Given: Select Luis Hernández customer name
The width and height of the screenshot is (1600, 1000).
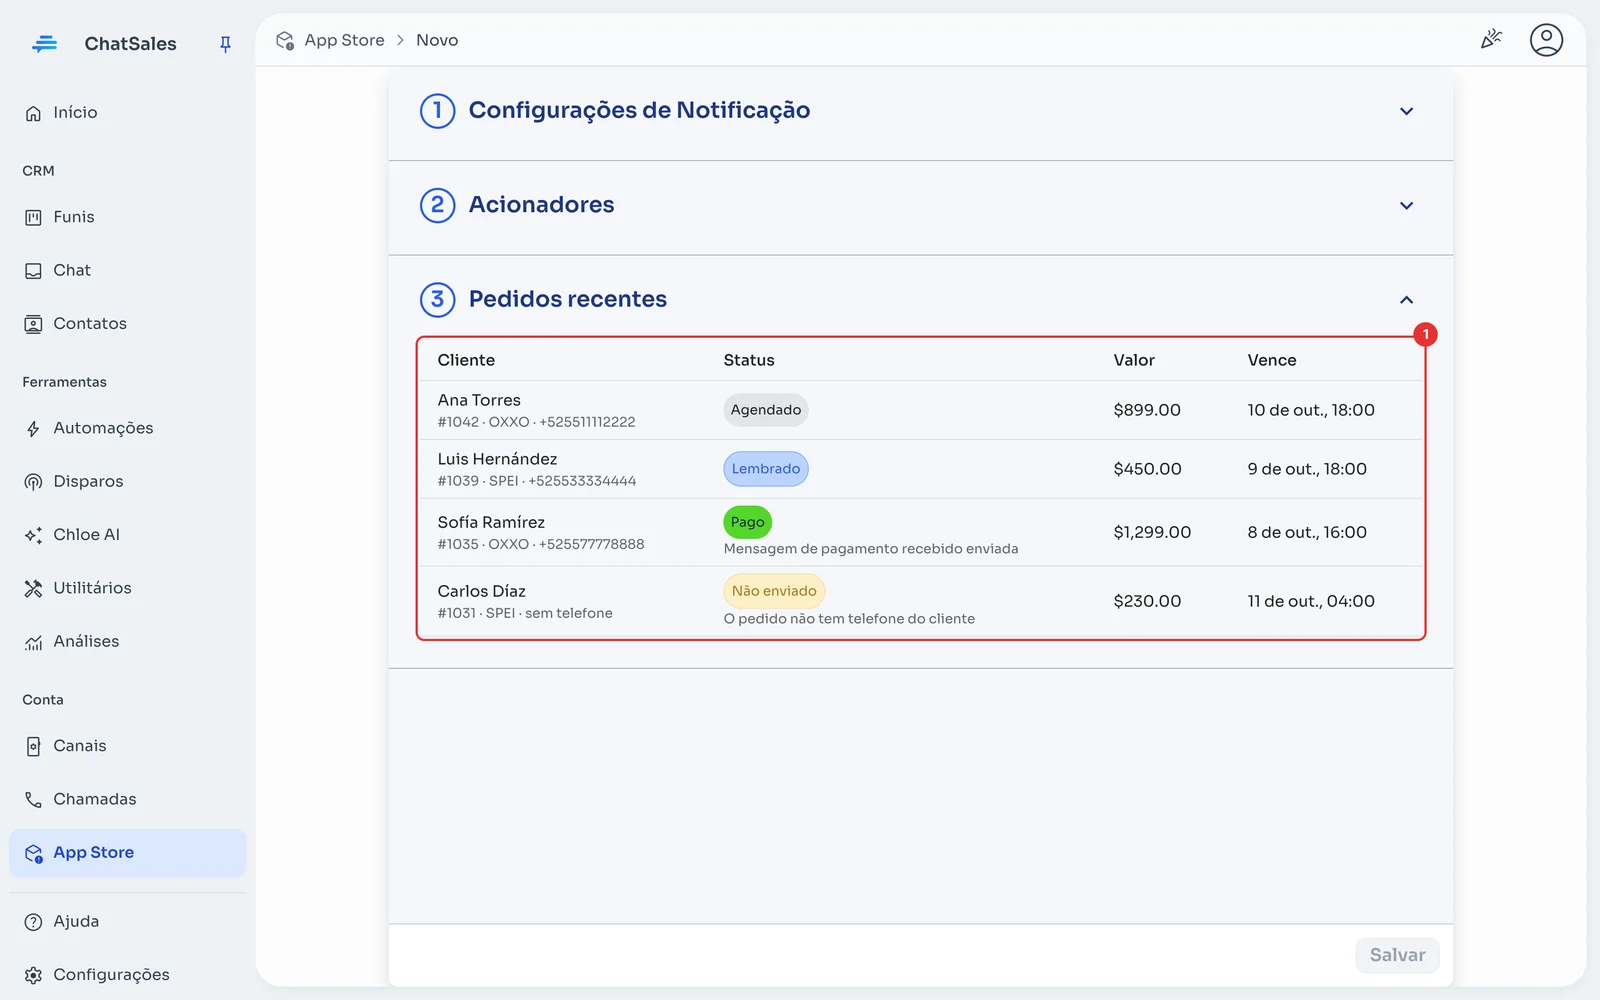Looking at the screenshot, I should click(x=497, y=459).
